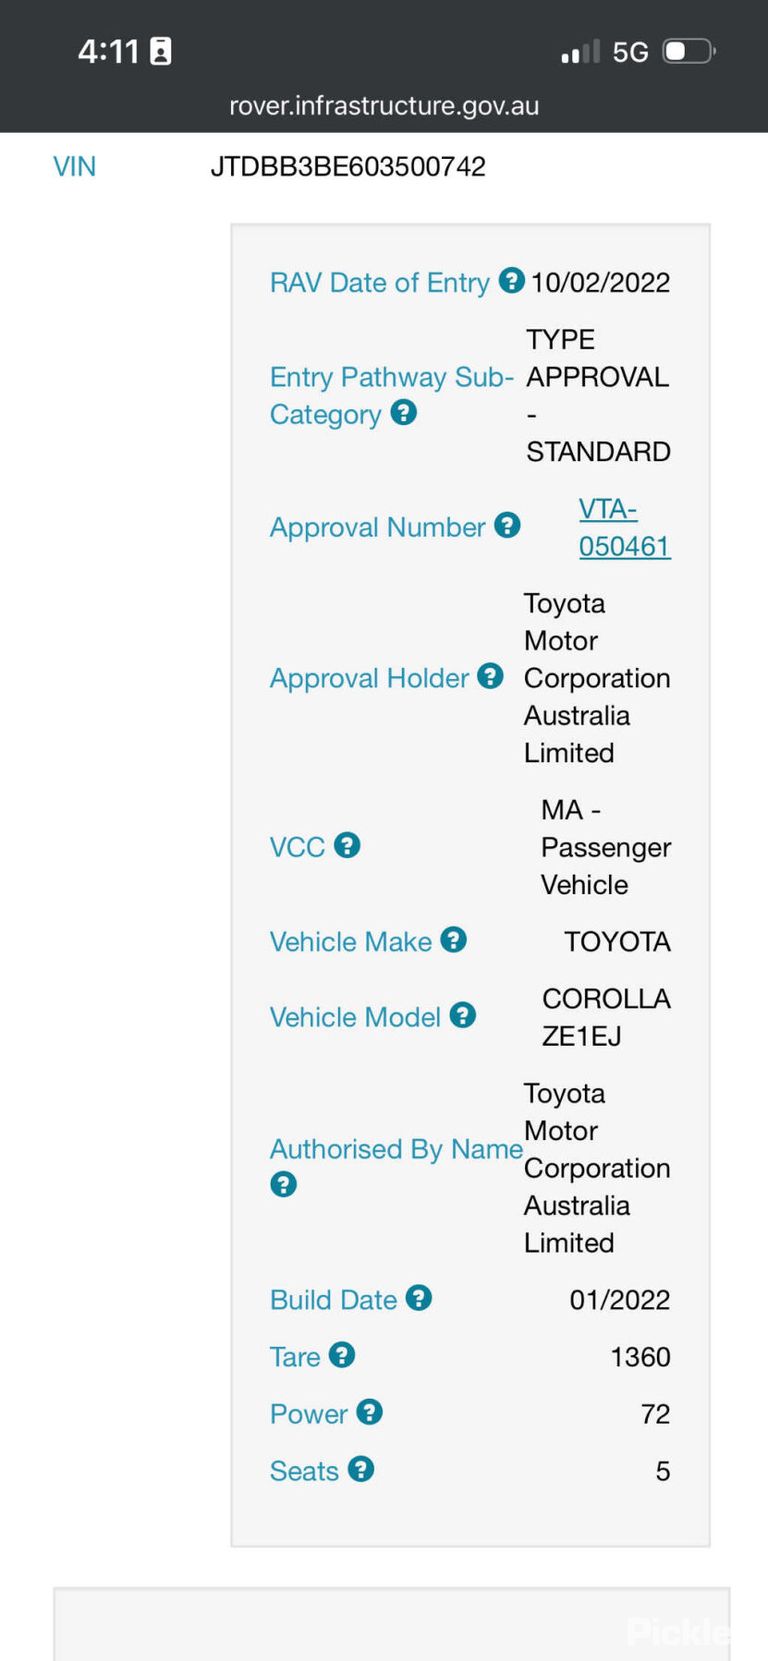Screen dimensions: 768x1661
Task: Click the VIN label
Action: click(75, 166)
